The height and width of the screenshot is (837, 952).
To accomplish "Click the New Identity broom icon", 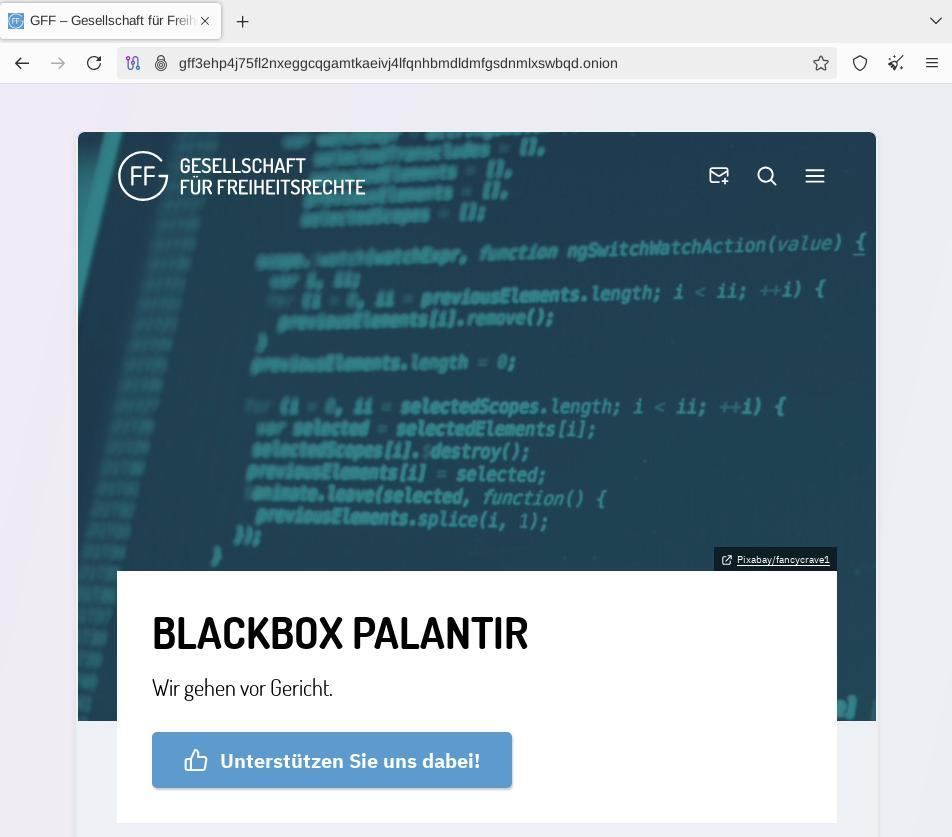I will point(896,63).
